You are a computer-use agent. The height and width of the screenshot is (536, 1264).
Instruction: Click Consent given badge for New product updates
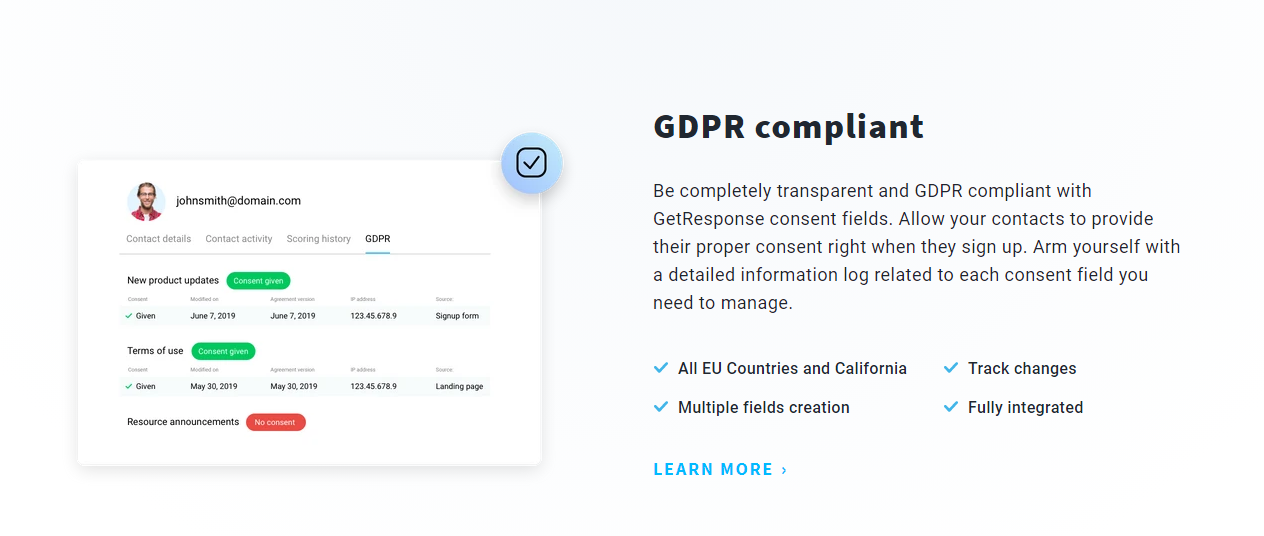tap(258, 281)
